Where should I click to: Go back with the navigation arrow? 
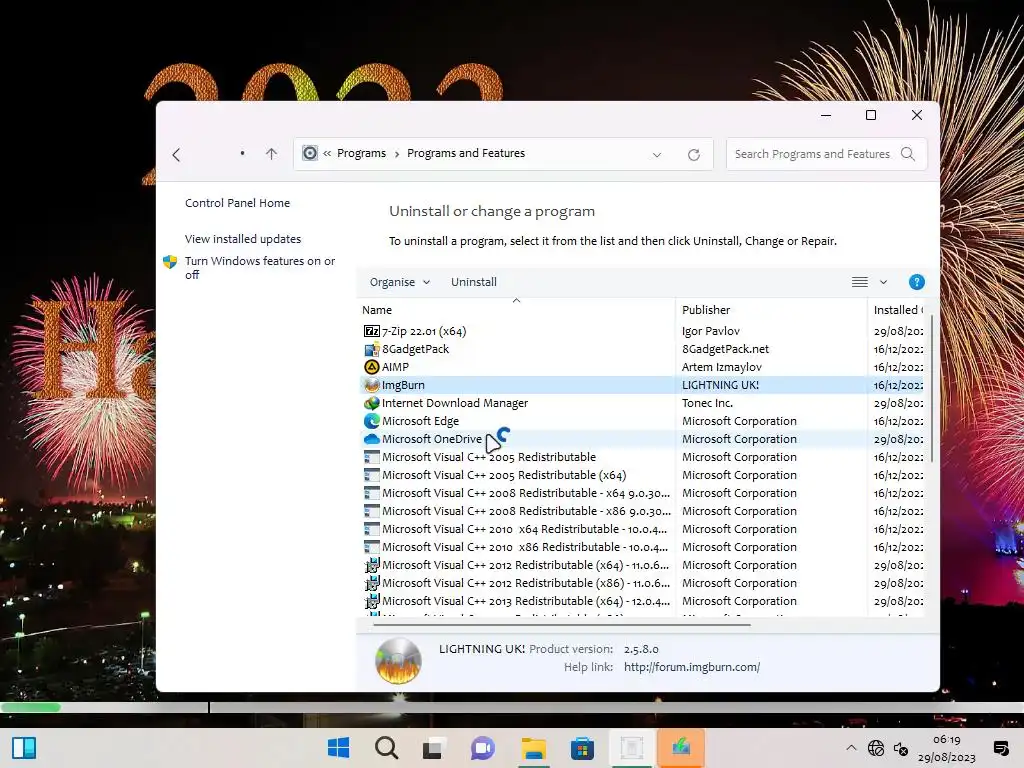(x=176, y=155)
